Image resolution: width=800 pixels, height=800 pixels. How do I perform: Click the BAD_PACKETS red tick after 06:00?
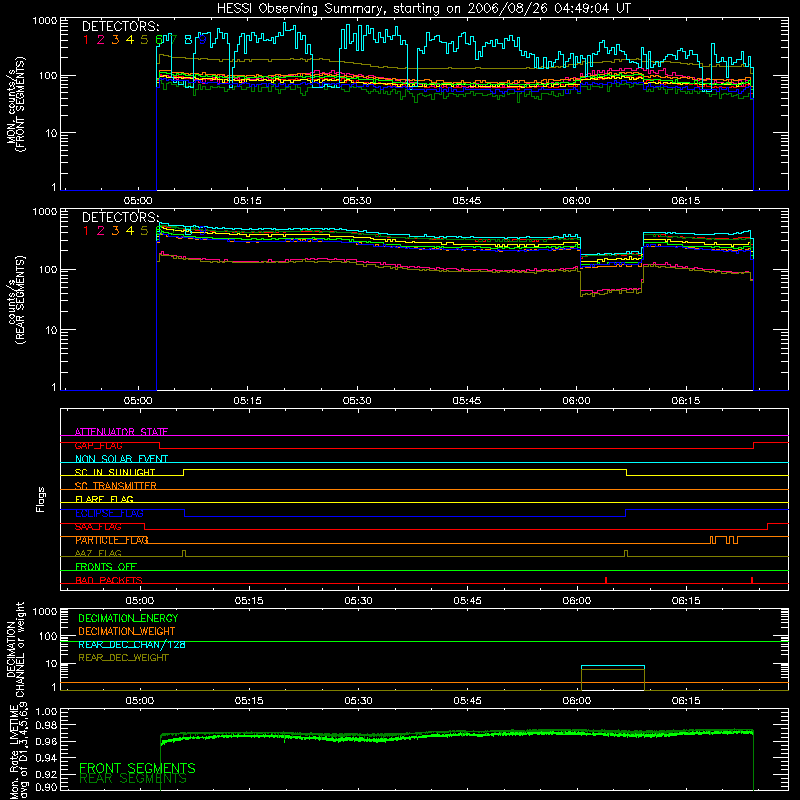point(606,580)
